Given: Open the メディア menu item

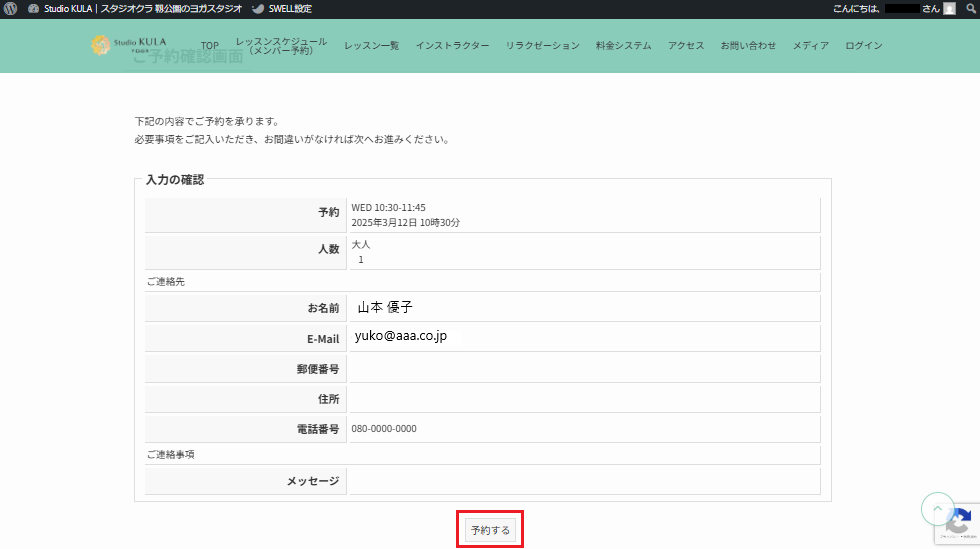Looking at the screenshot, I should 810,46.
